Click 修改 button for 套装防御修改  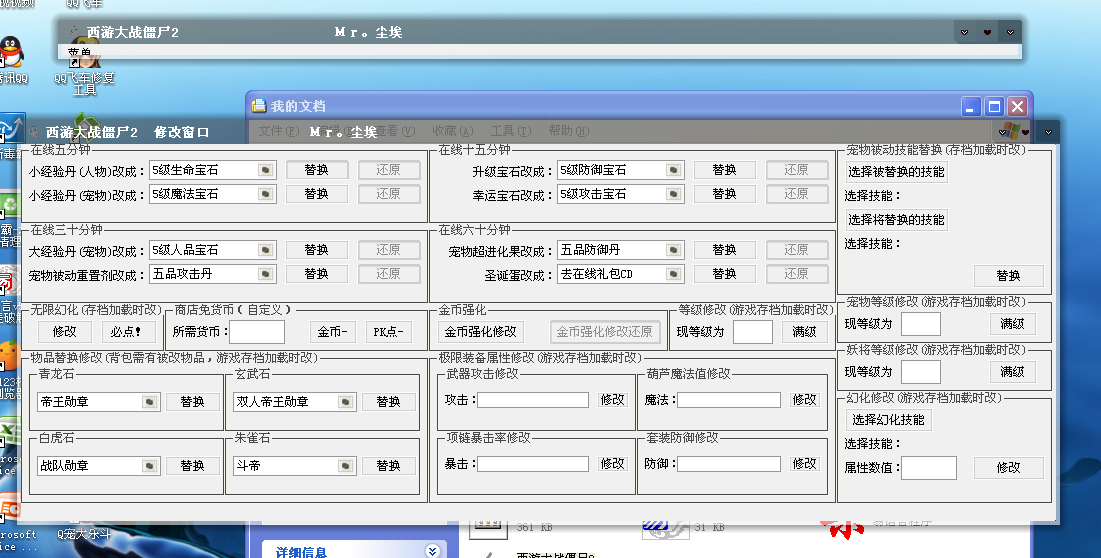(x=805, y=463)
